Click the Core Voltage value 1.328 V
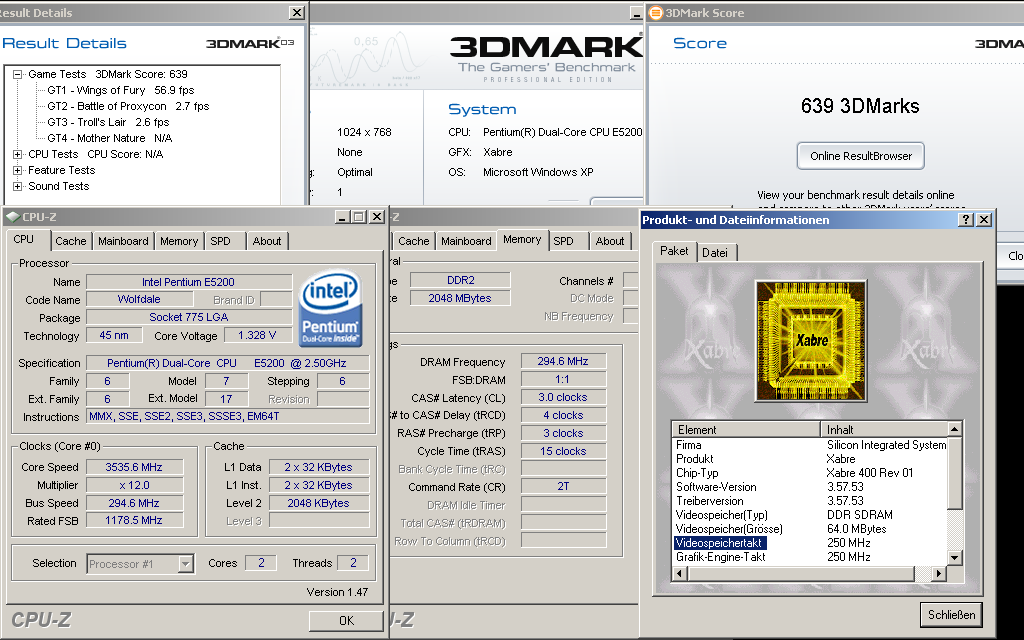Image resolution: width=1024 pixels, height=640 pixels. tap(257, 335)
